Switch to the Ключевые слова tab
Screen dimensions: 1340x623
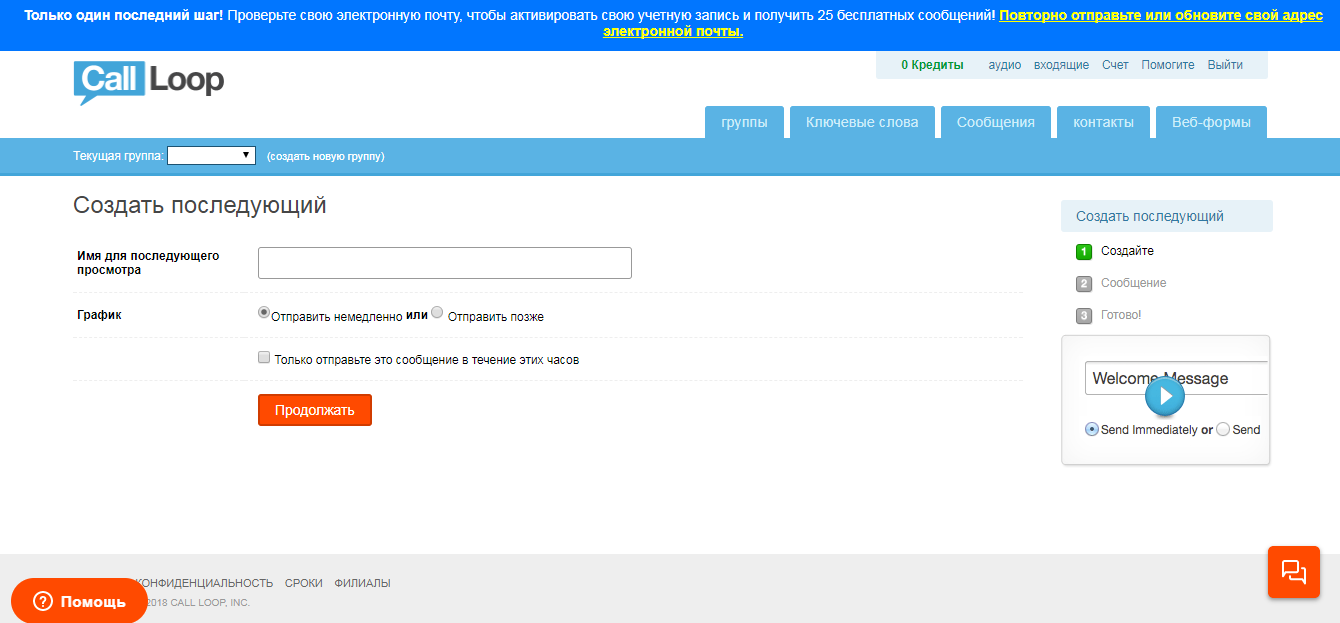pyautogui.click(x=862, y=122)
